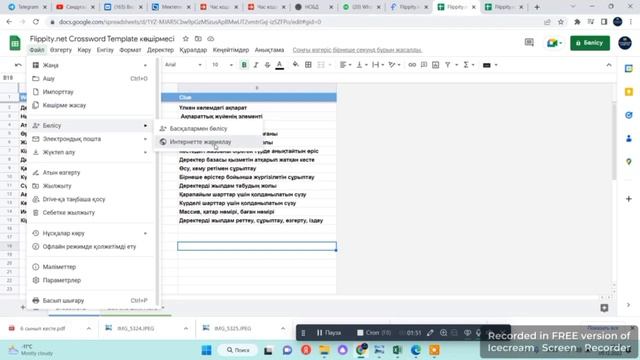
Task: Open the Arial font family dropdown
Action: [183, 65]
